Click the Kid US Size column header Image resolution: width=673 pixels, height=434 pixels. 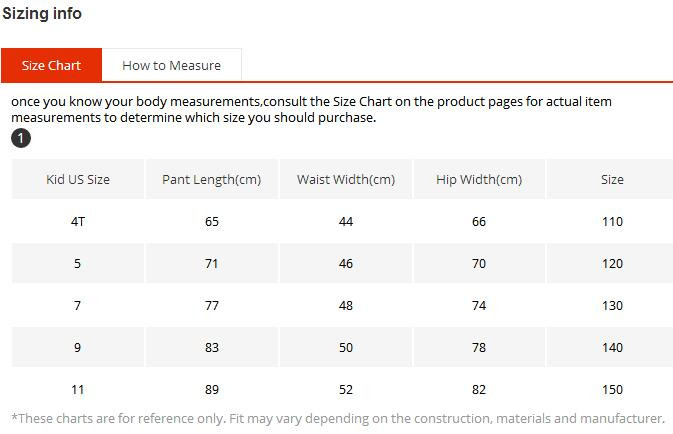[78, 180]
